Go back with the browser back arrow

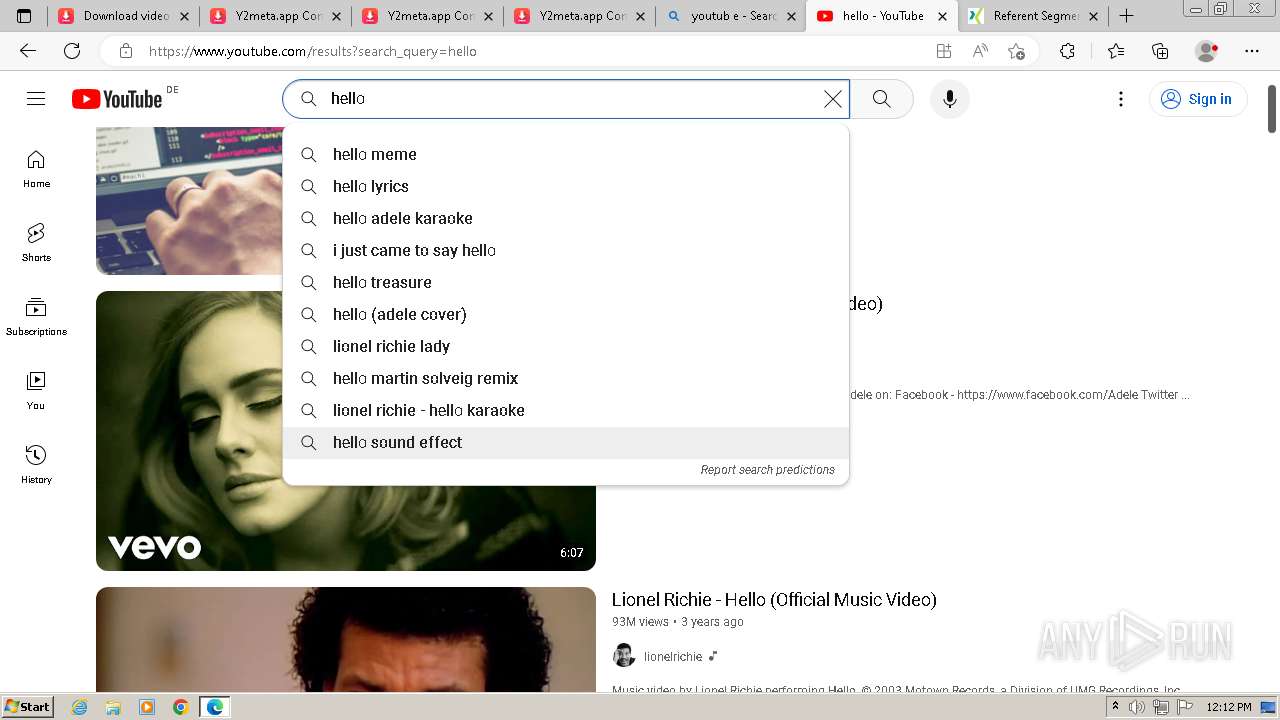click(28, 51)
